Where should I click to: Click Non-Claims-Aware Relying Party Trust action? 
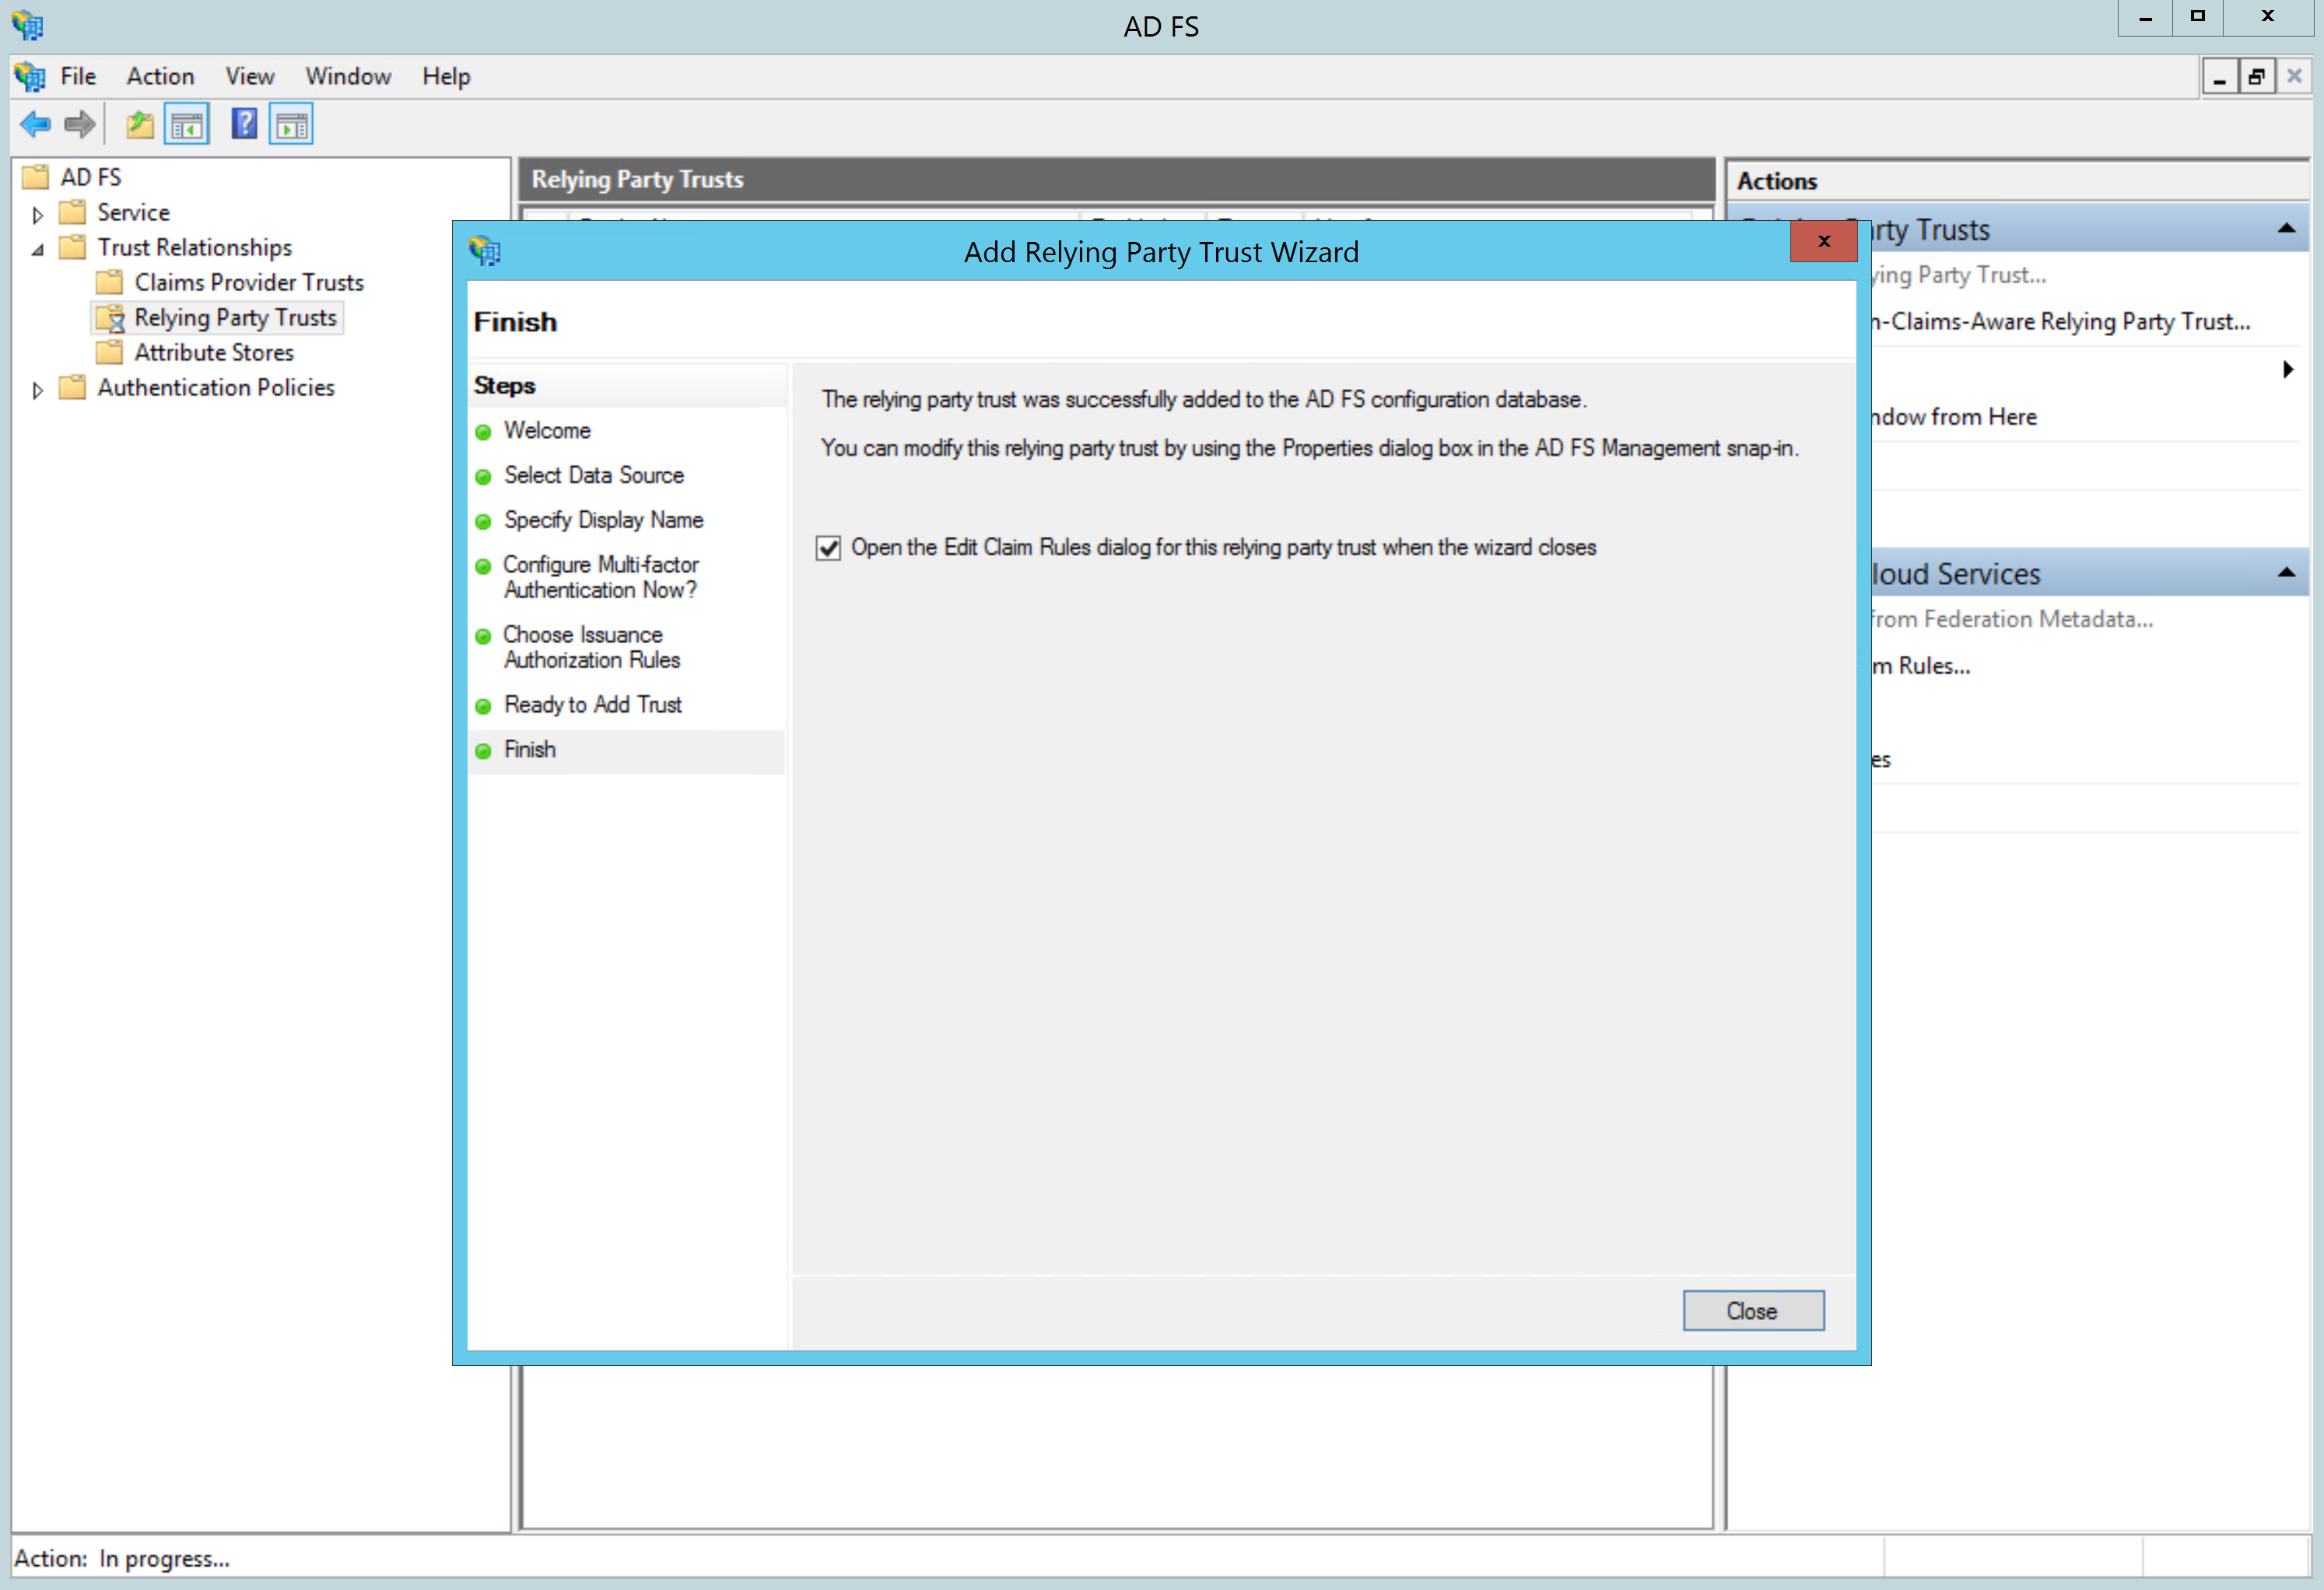2060,321
